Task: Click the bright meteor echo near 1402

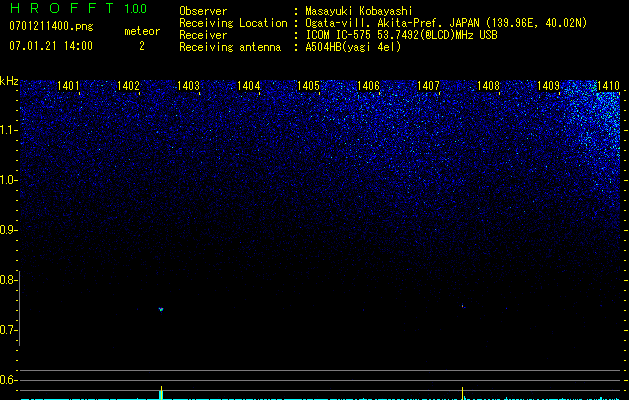Action: point(161,309)
